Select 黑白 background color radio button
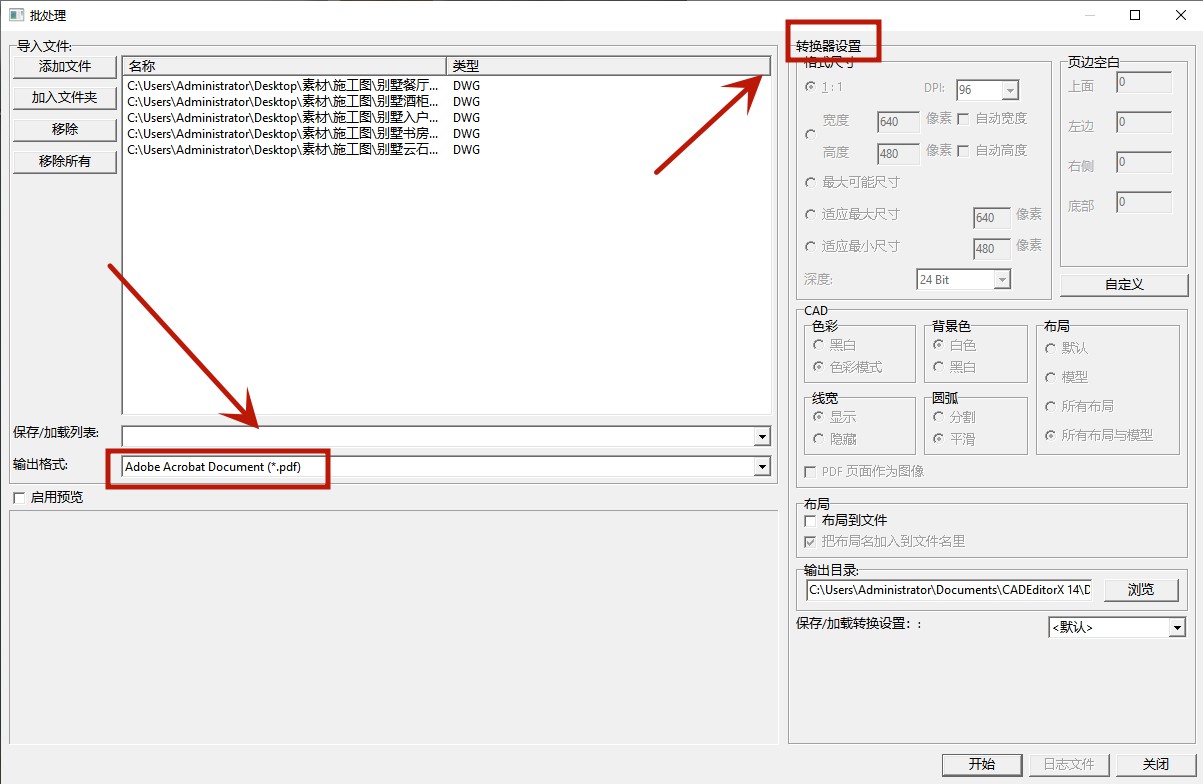 point(938,367)
